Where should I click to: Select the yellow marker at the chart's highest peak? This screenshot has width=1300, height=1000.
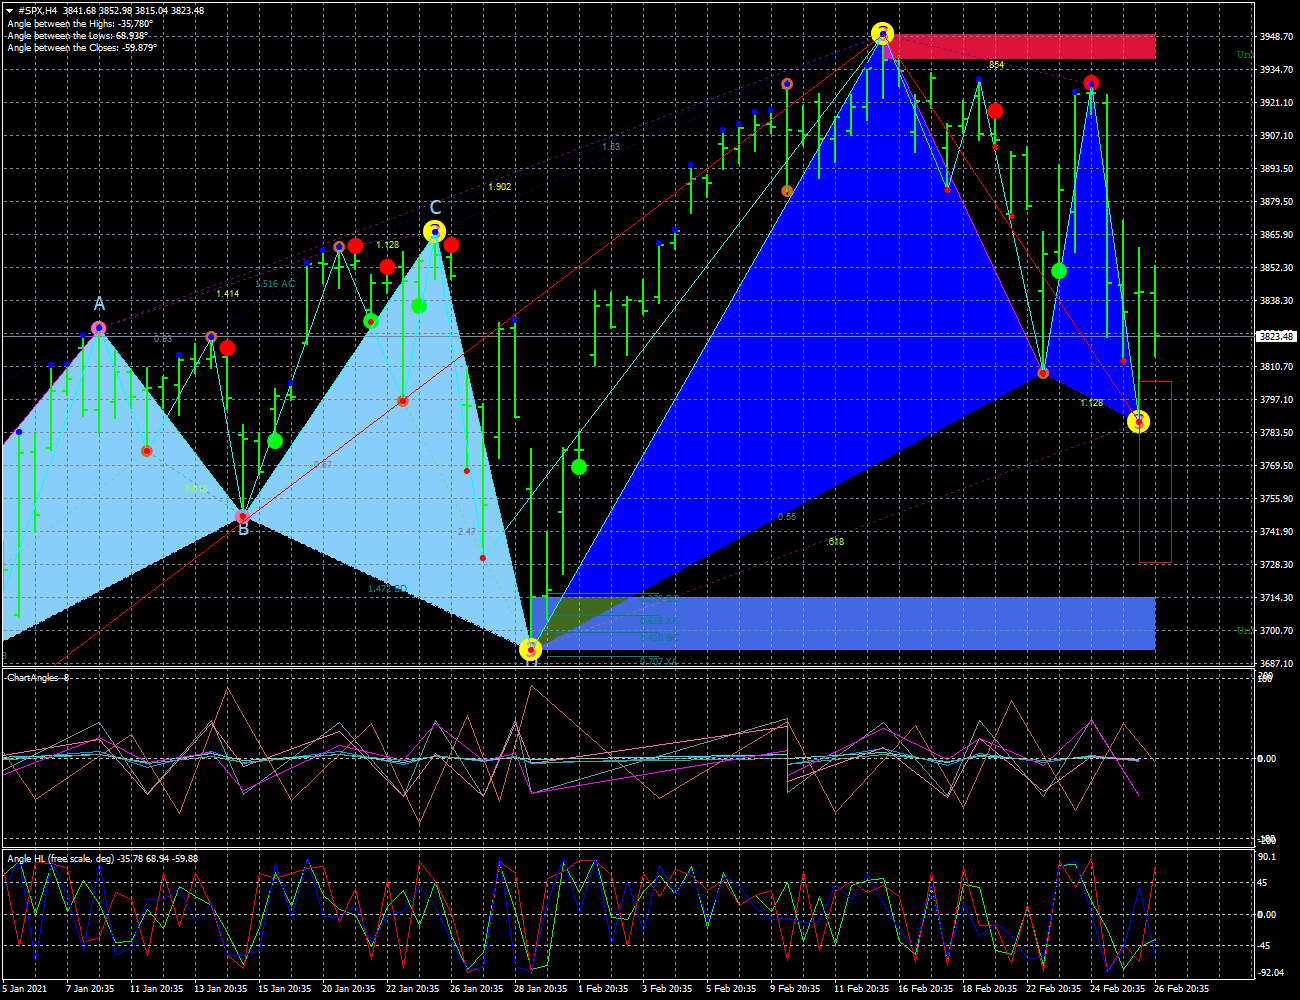pyautogui.click(x=882, y=34)
